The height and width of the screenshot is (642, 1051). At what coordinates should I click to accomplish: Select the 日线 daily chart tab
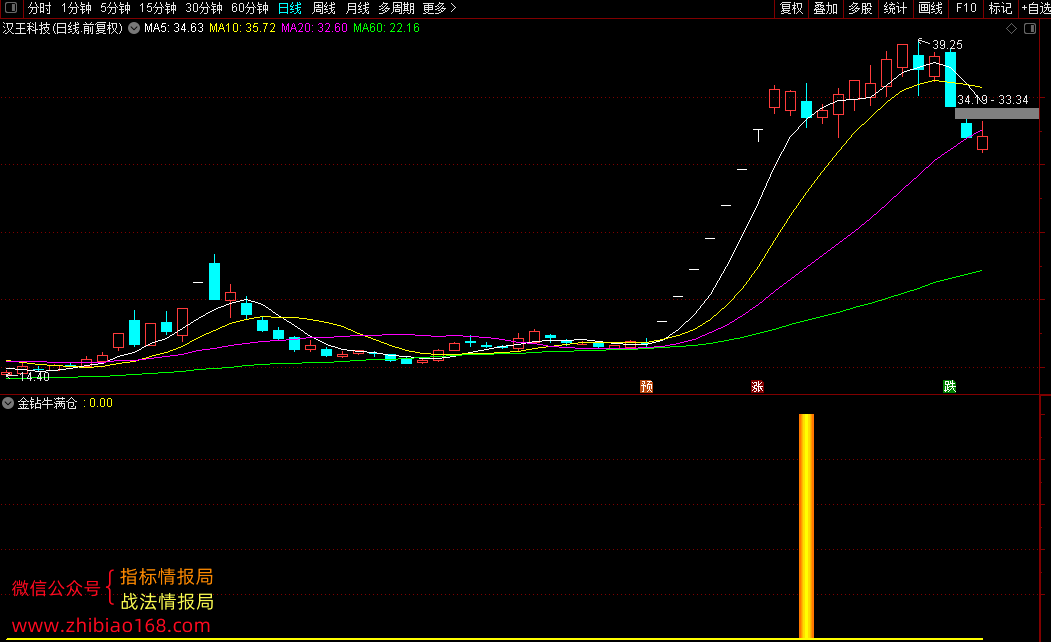click(290, 8)
